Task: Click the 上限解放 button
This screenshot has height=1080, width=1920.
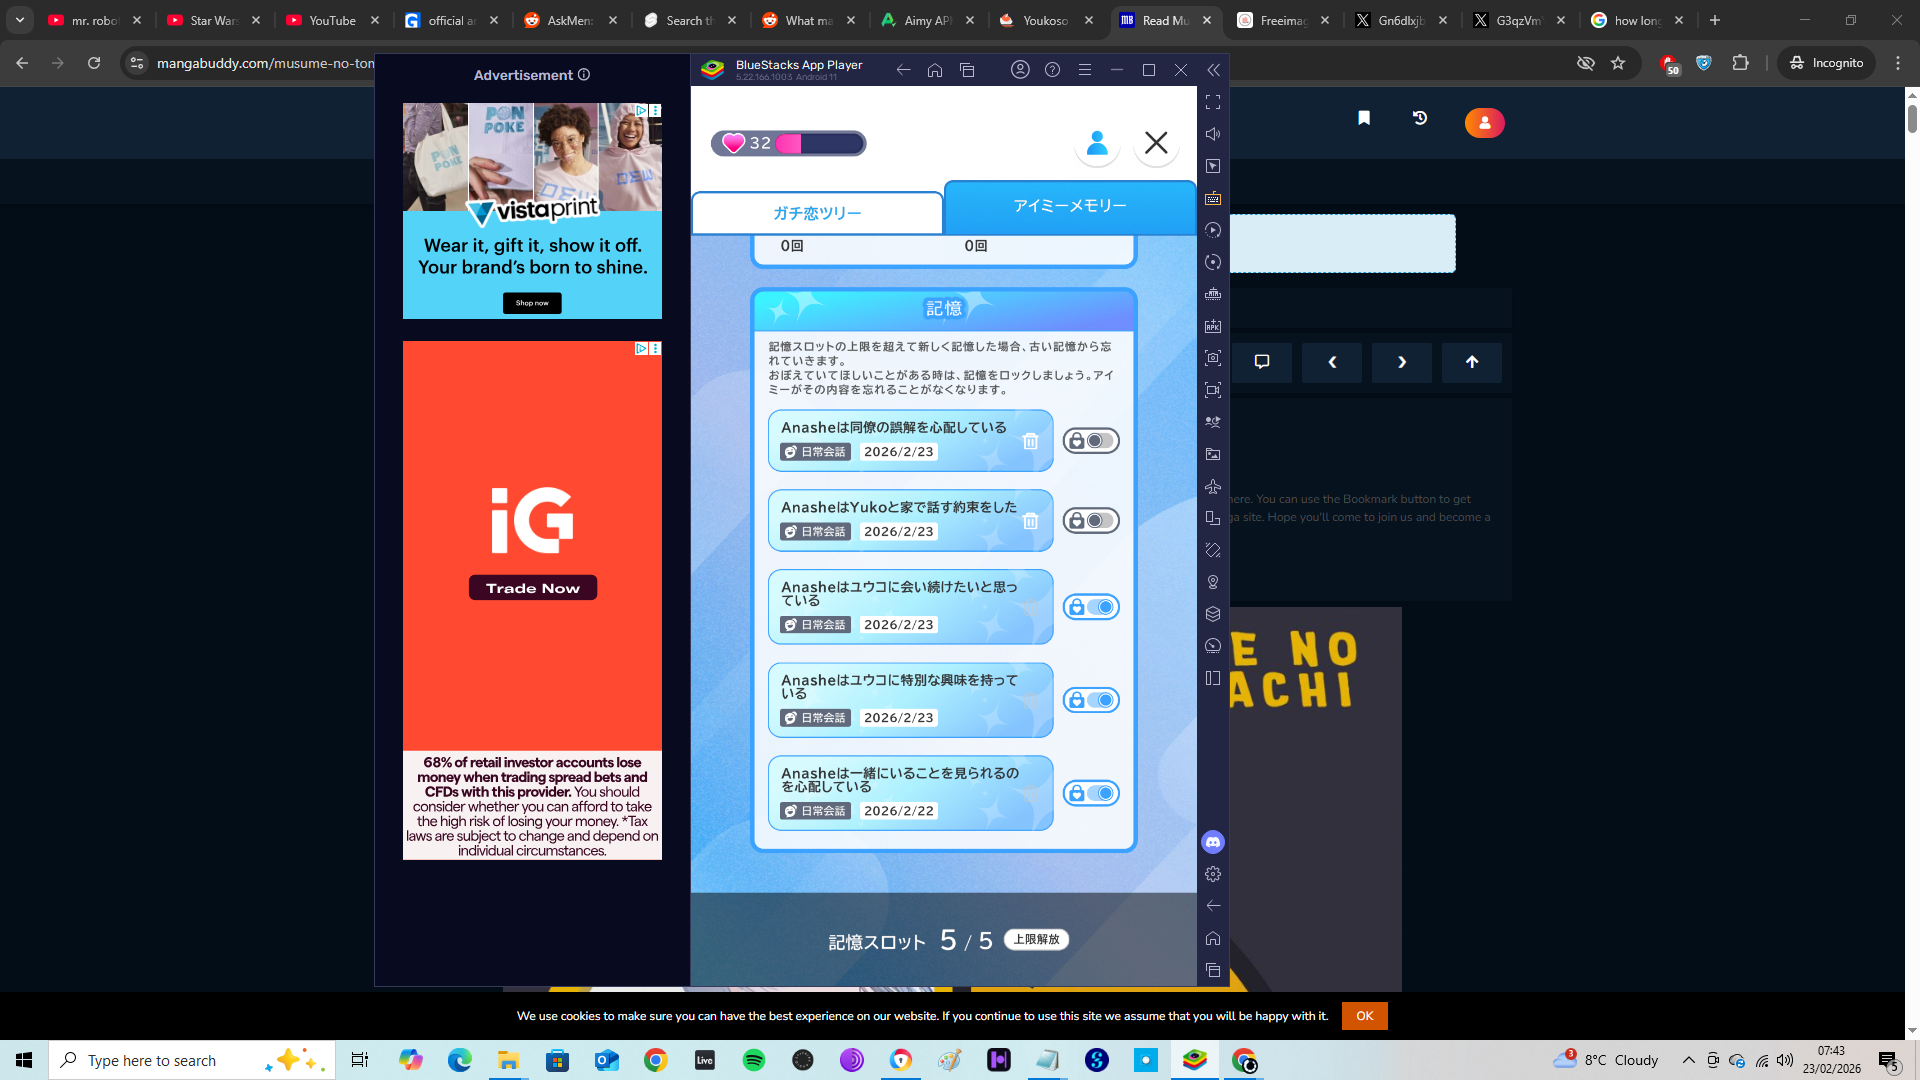Action: click(x=1036, y=939)
